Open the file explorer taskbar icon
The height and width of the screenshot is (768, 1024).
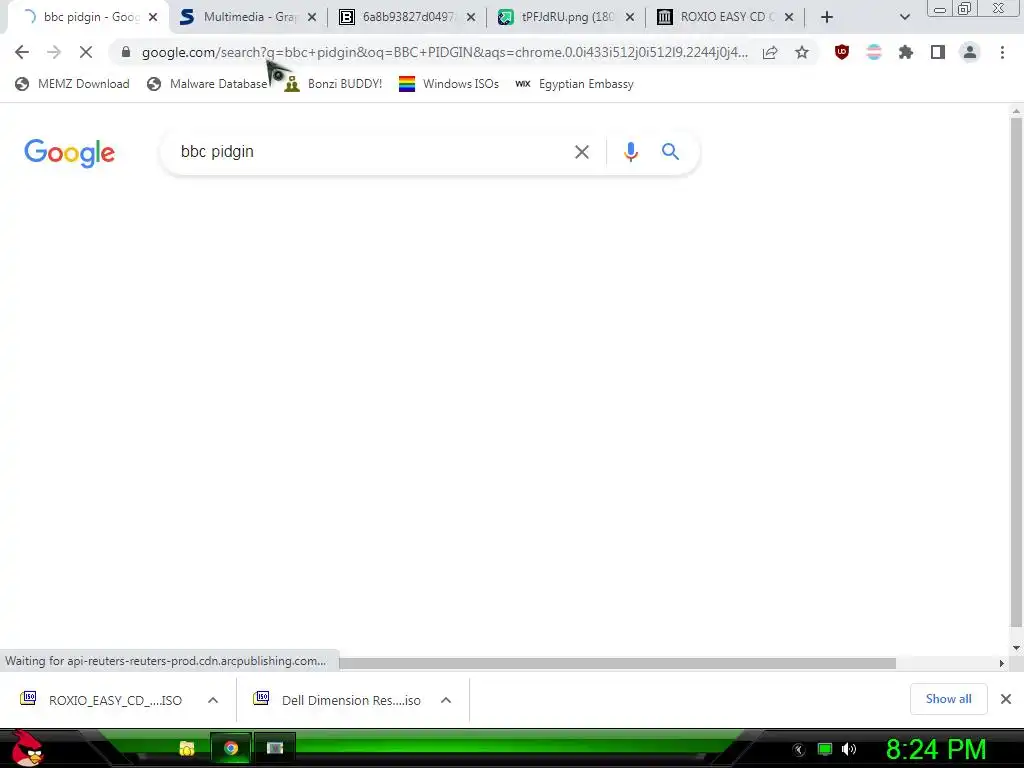tap(187, 748)
